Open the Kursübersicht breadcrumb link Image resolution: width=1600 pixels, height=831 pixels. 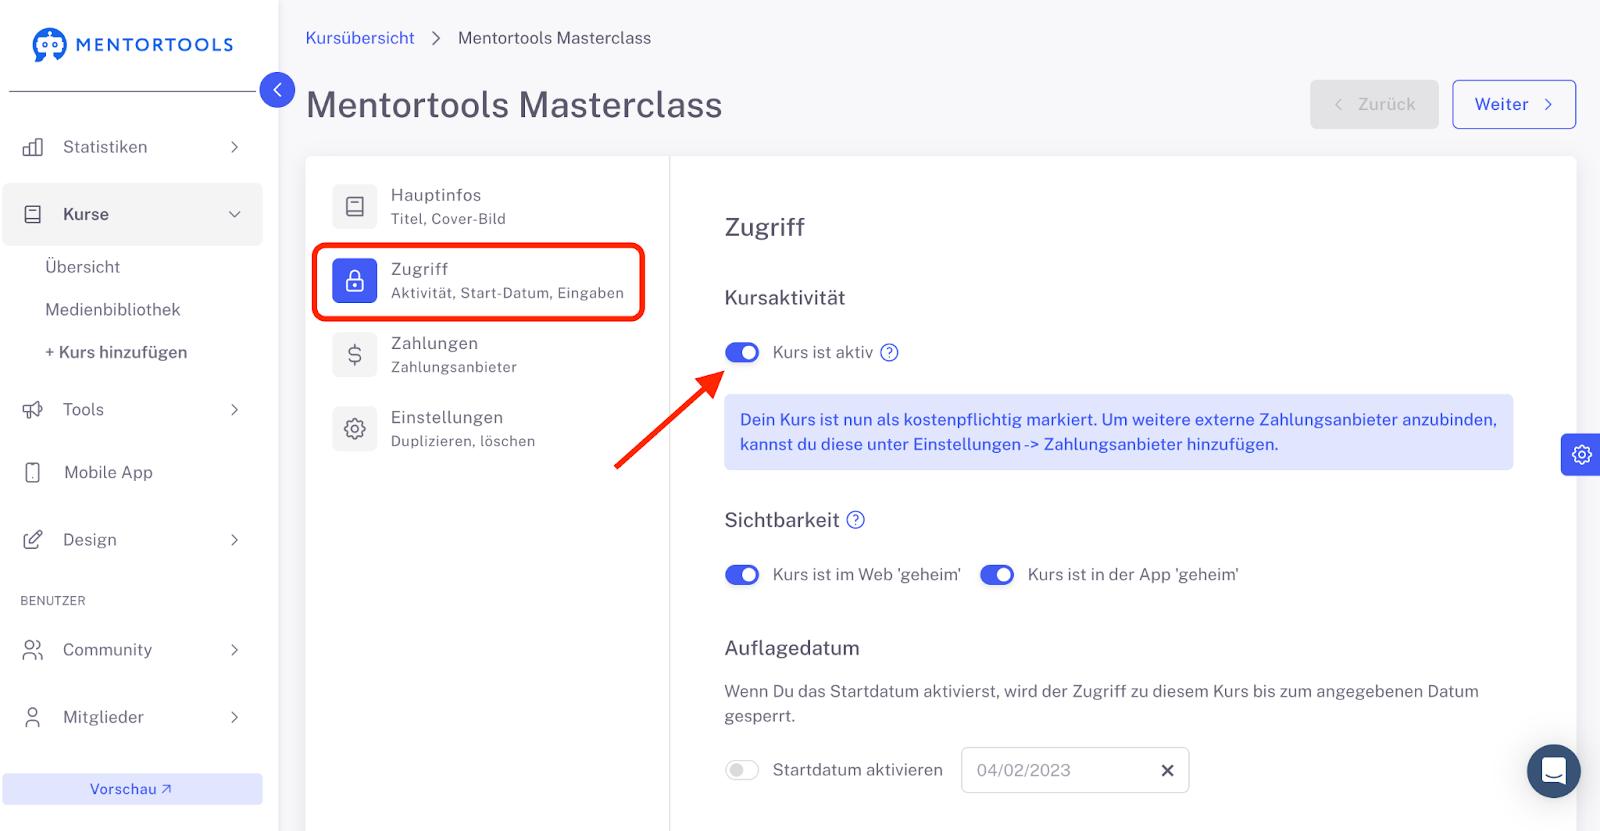[x=360, y=38]
